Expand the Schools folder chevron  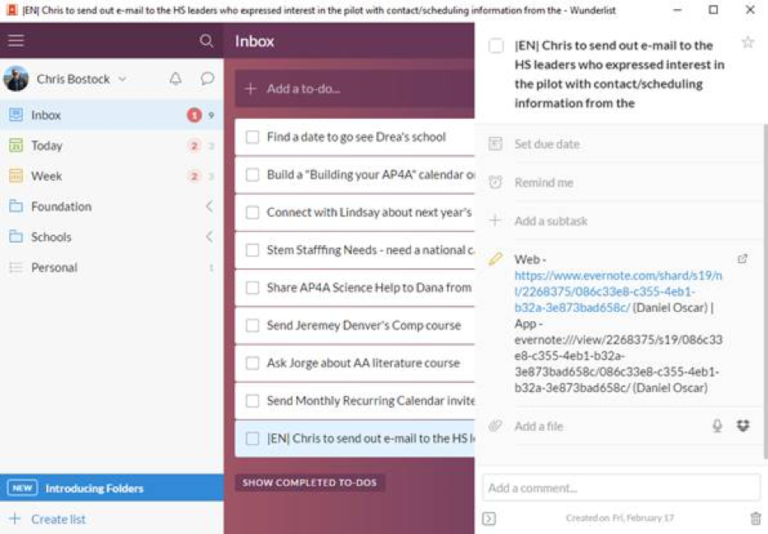[209, 237]
